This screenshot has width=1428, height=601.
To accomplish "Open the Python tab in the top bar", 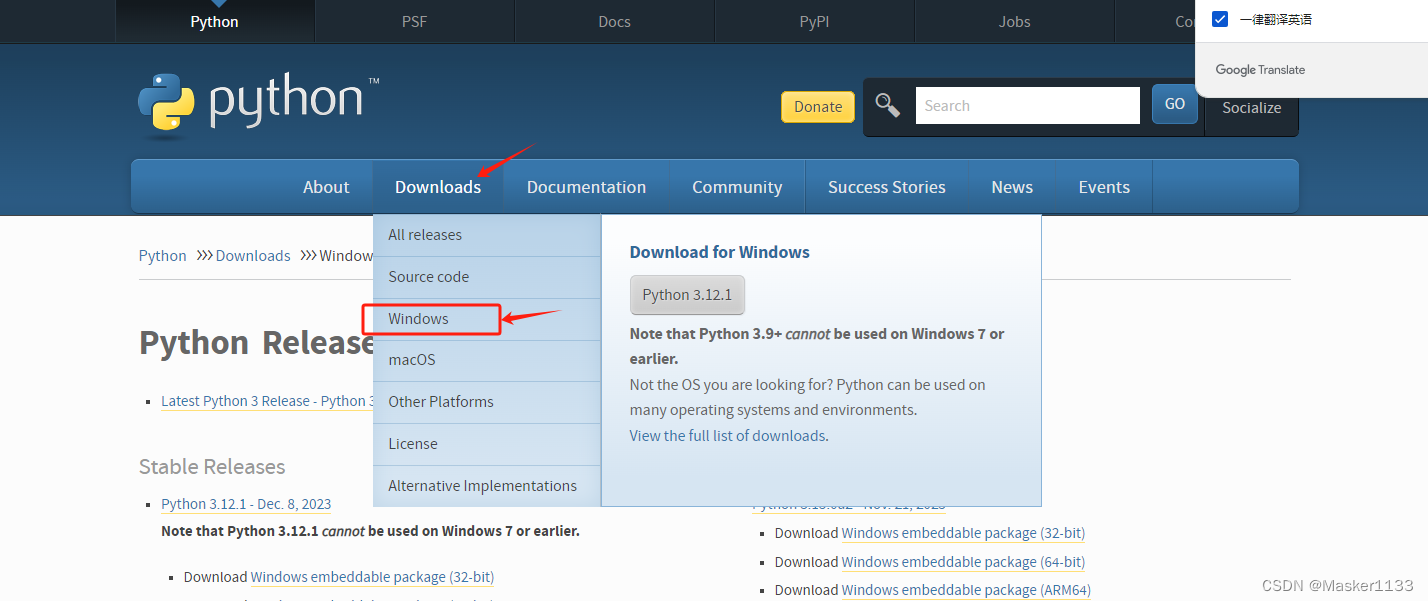I will [215, 21].
